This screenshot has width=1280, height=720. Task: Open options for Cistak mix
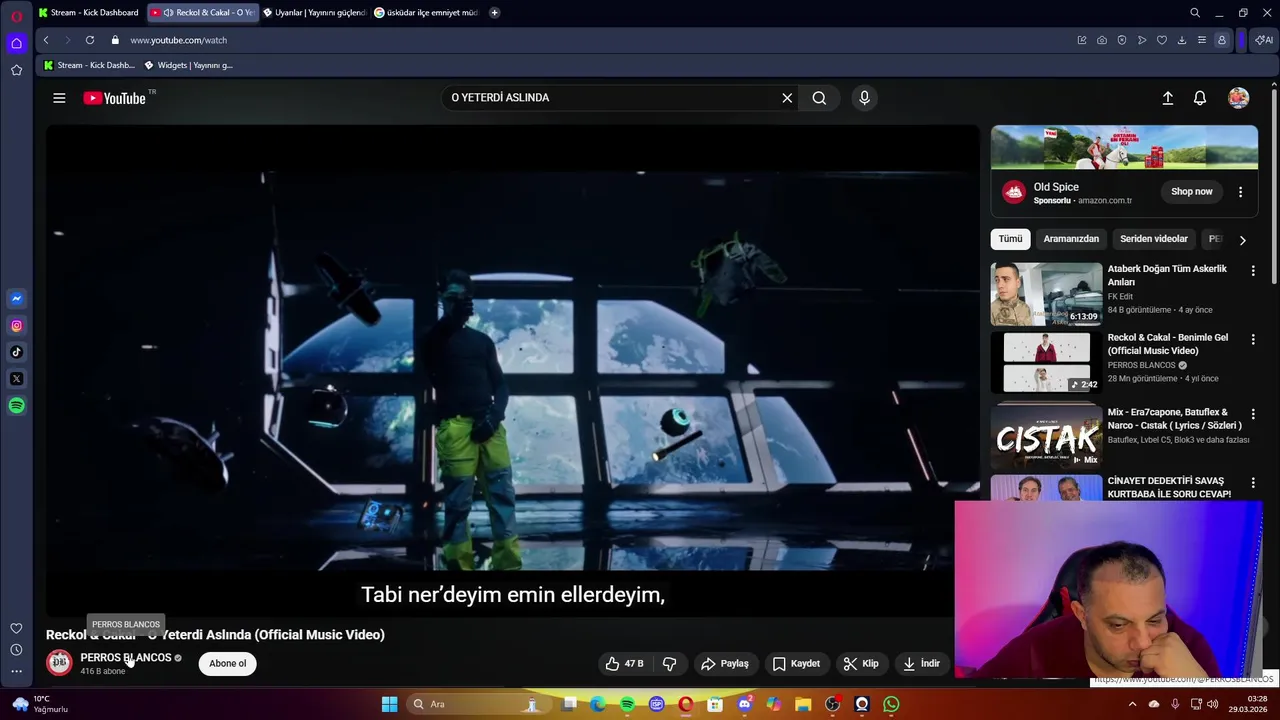tap(1252, 414)
